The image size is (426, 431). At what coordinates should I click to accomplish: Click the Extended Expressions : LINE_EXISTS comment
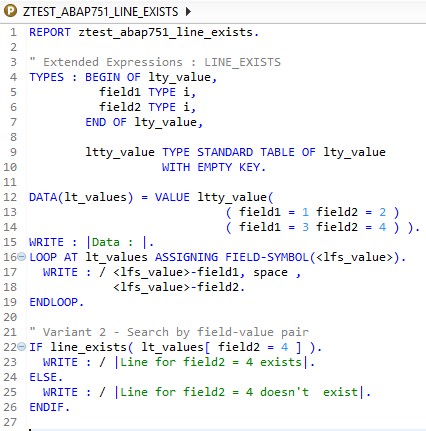(155, 62)
